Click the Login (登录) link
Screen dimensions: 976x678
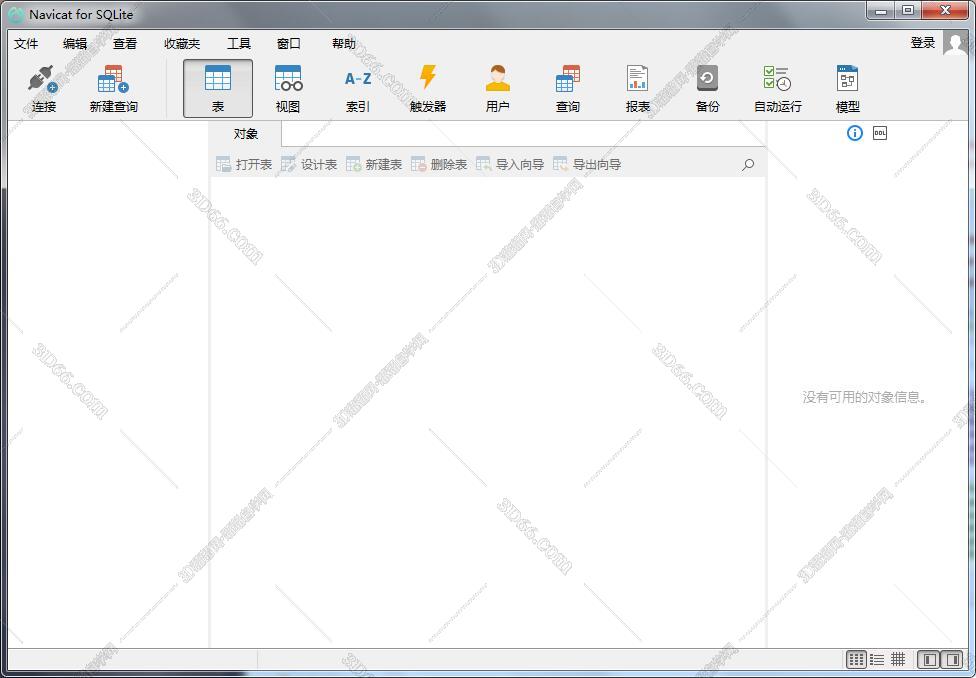click(922, 43)
